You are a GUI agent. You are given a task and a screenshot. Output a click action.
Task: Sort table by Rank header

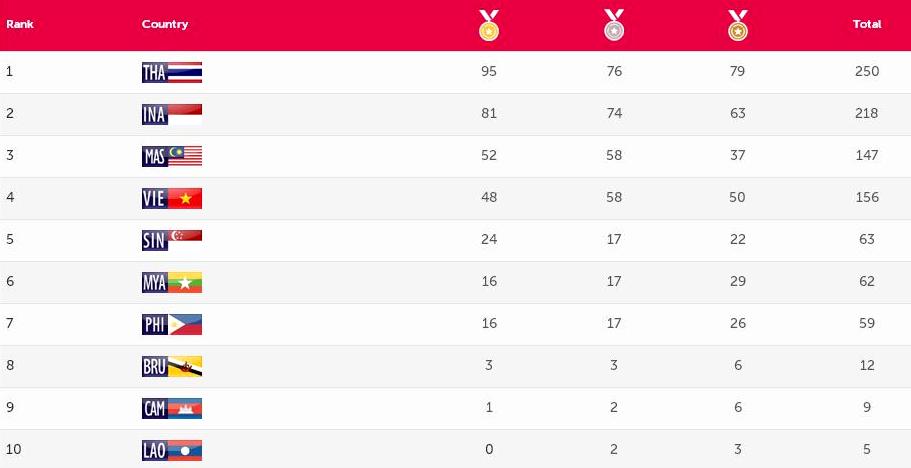coord(20,24)
